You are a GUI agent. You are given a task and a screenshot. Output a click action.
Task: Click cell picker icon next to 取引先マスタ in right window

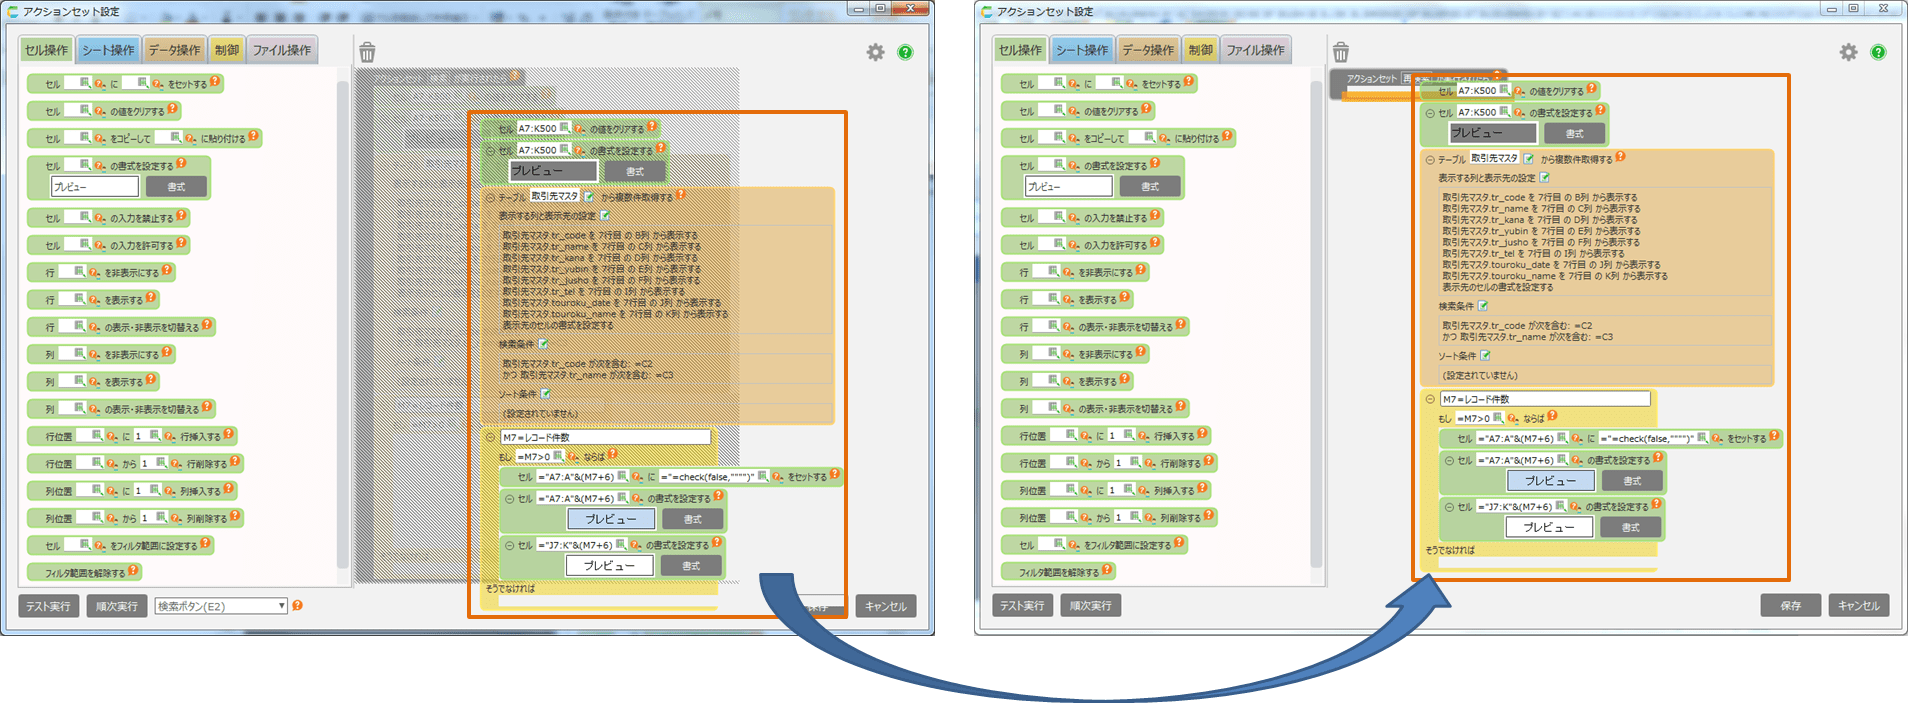(1528, 158)
